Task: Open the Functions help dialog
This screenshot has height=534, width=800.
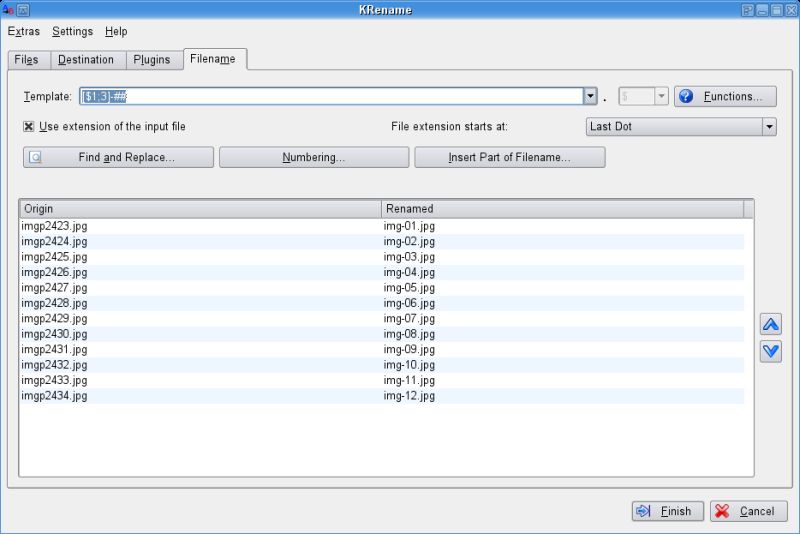Action: click(x=726, y=96)
